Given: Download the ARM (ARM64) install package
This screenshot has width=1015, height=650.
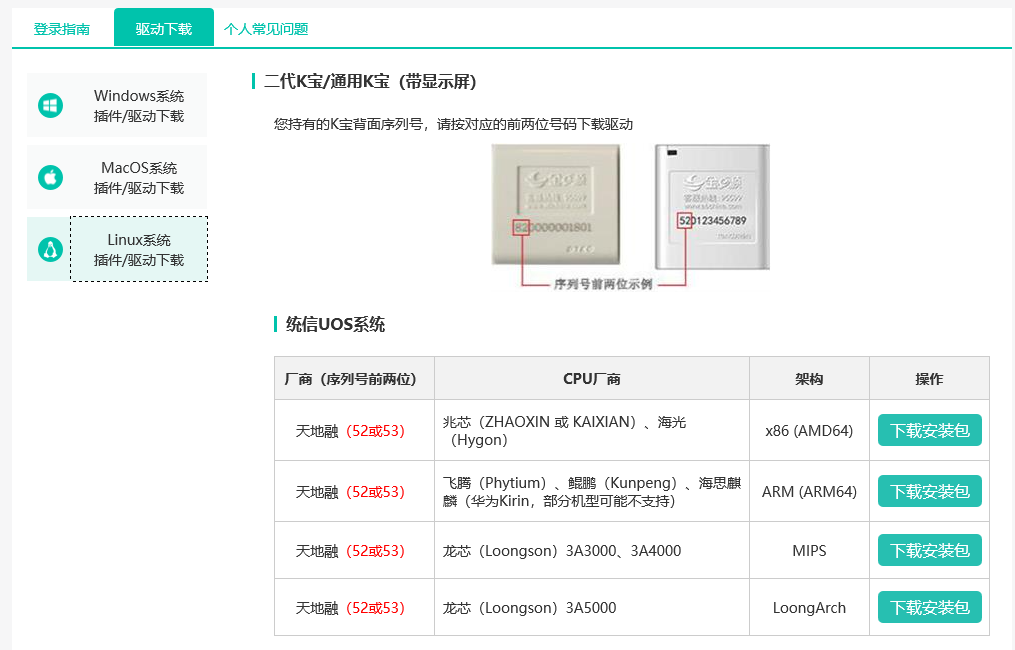Looking at the screenshot, I should pyautogui.click(x=930, y=491).
